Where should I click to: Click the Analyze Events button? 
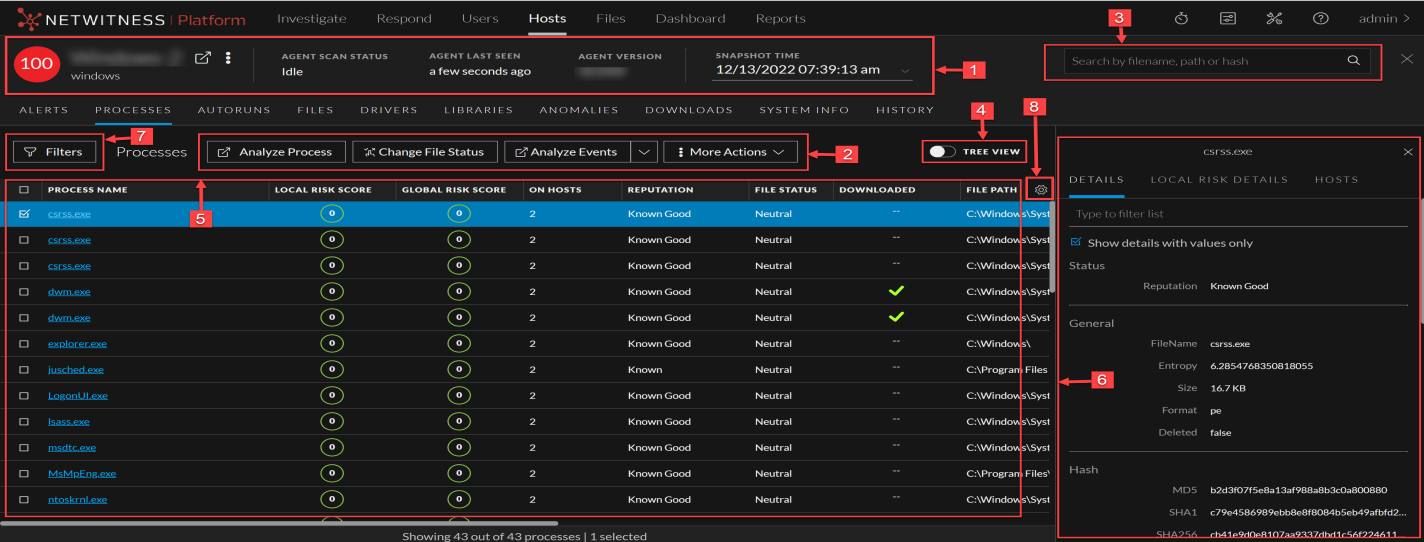pyautogui.click(x=569, y=152)
